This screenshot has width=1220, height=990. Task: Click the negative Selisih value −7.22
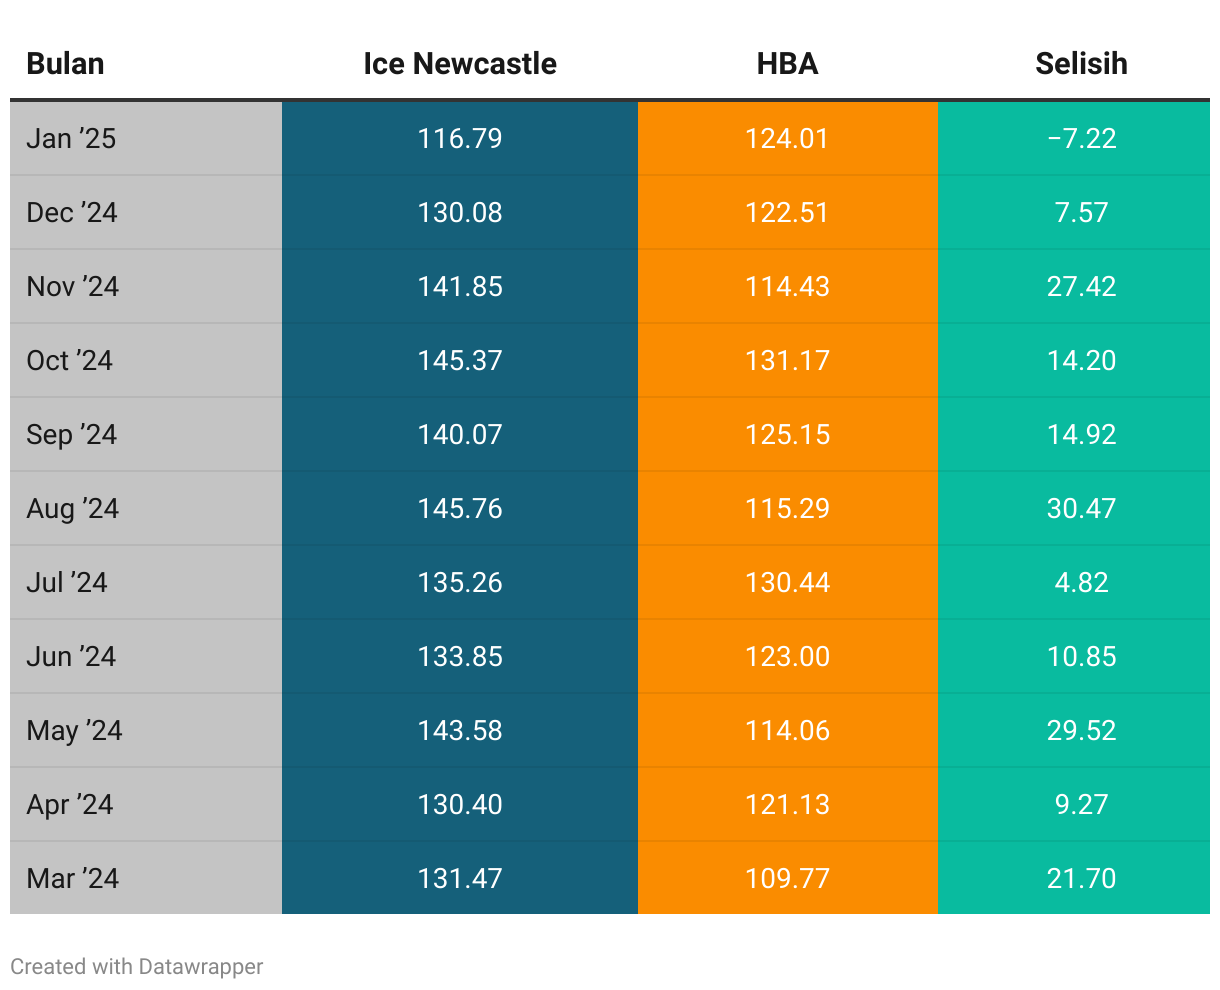(x=1081, y=138)
